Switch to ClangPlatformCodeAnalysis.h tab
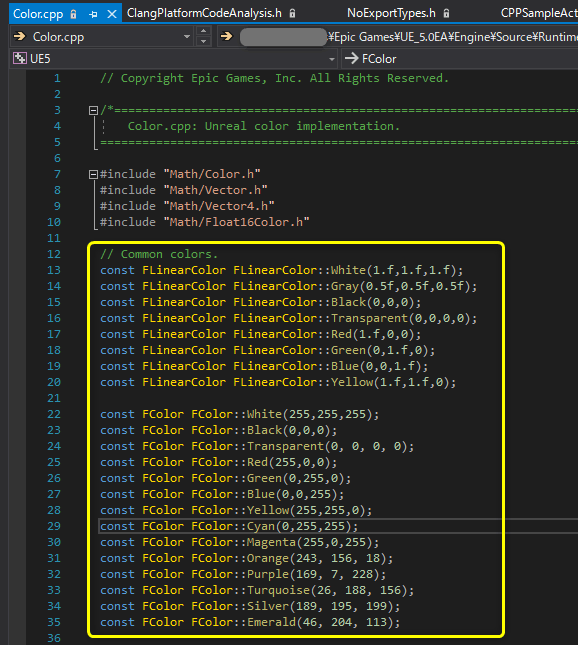This screenshot has height=645, width=578. pos(204,13)
